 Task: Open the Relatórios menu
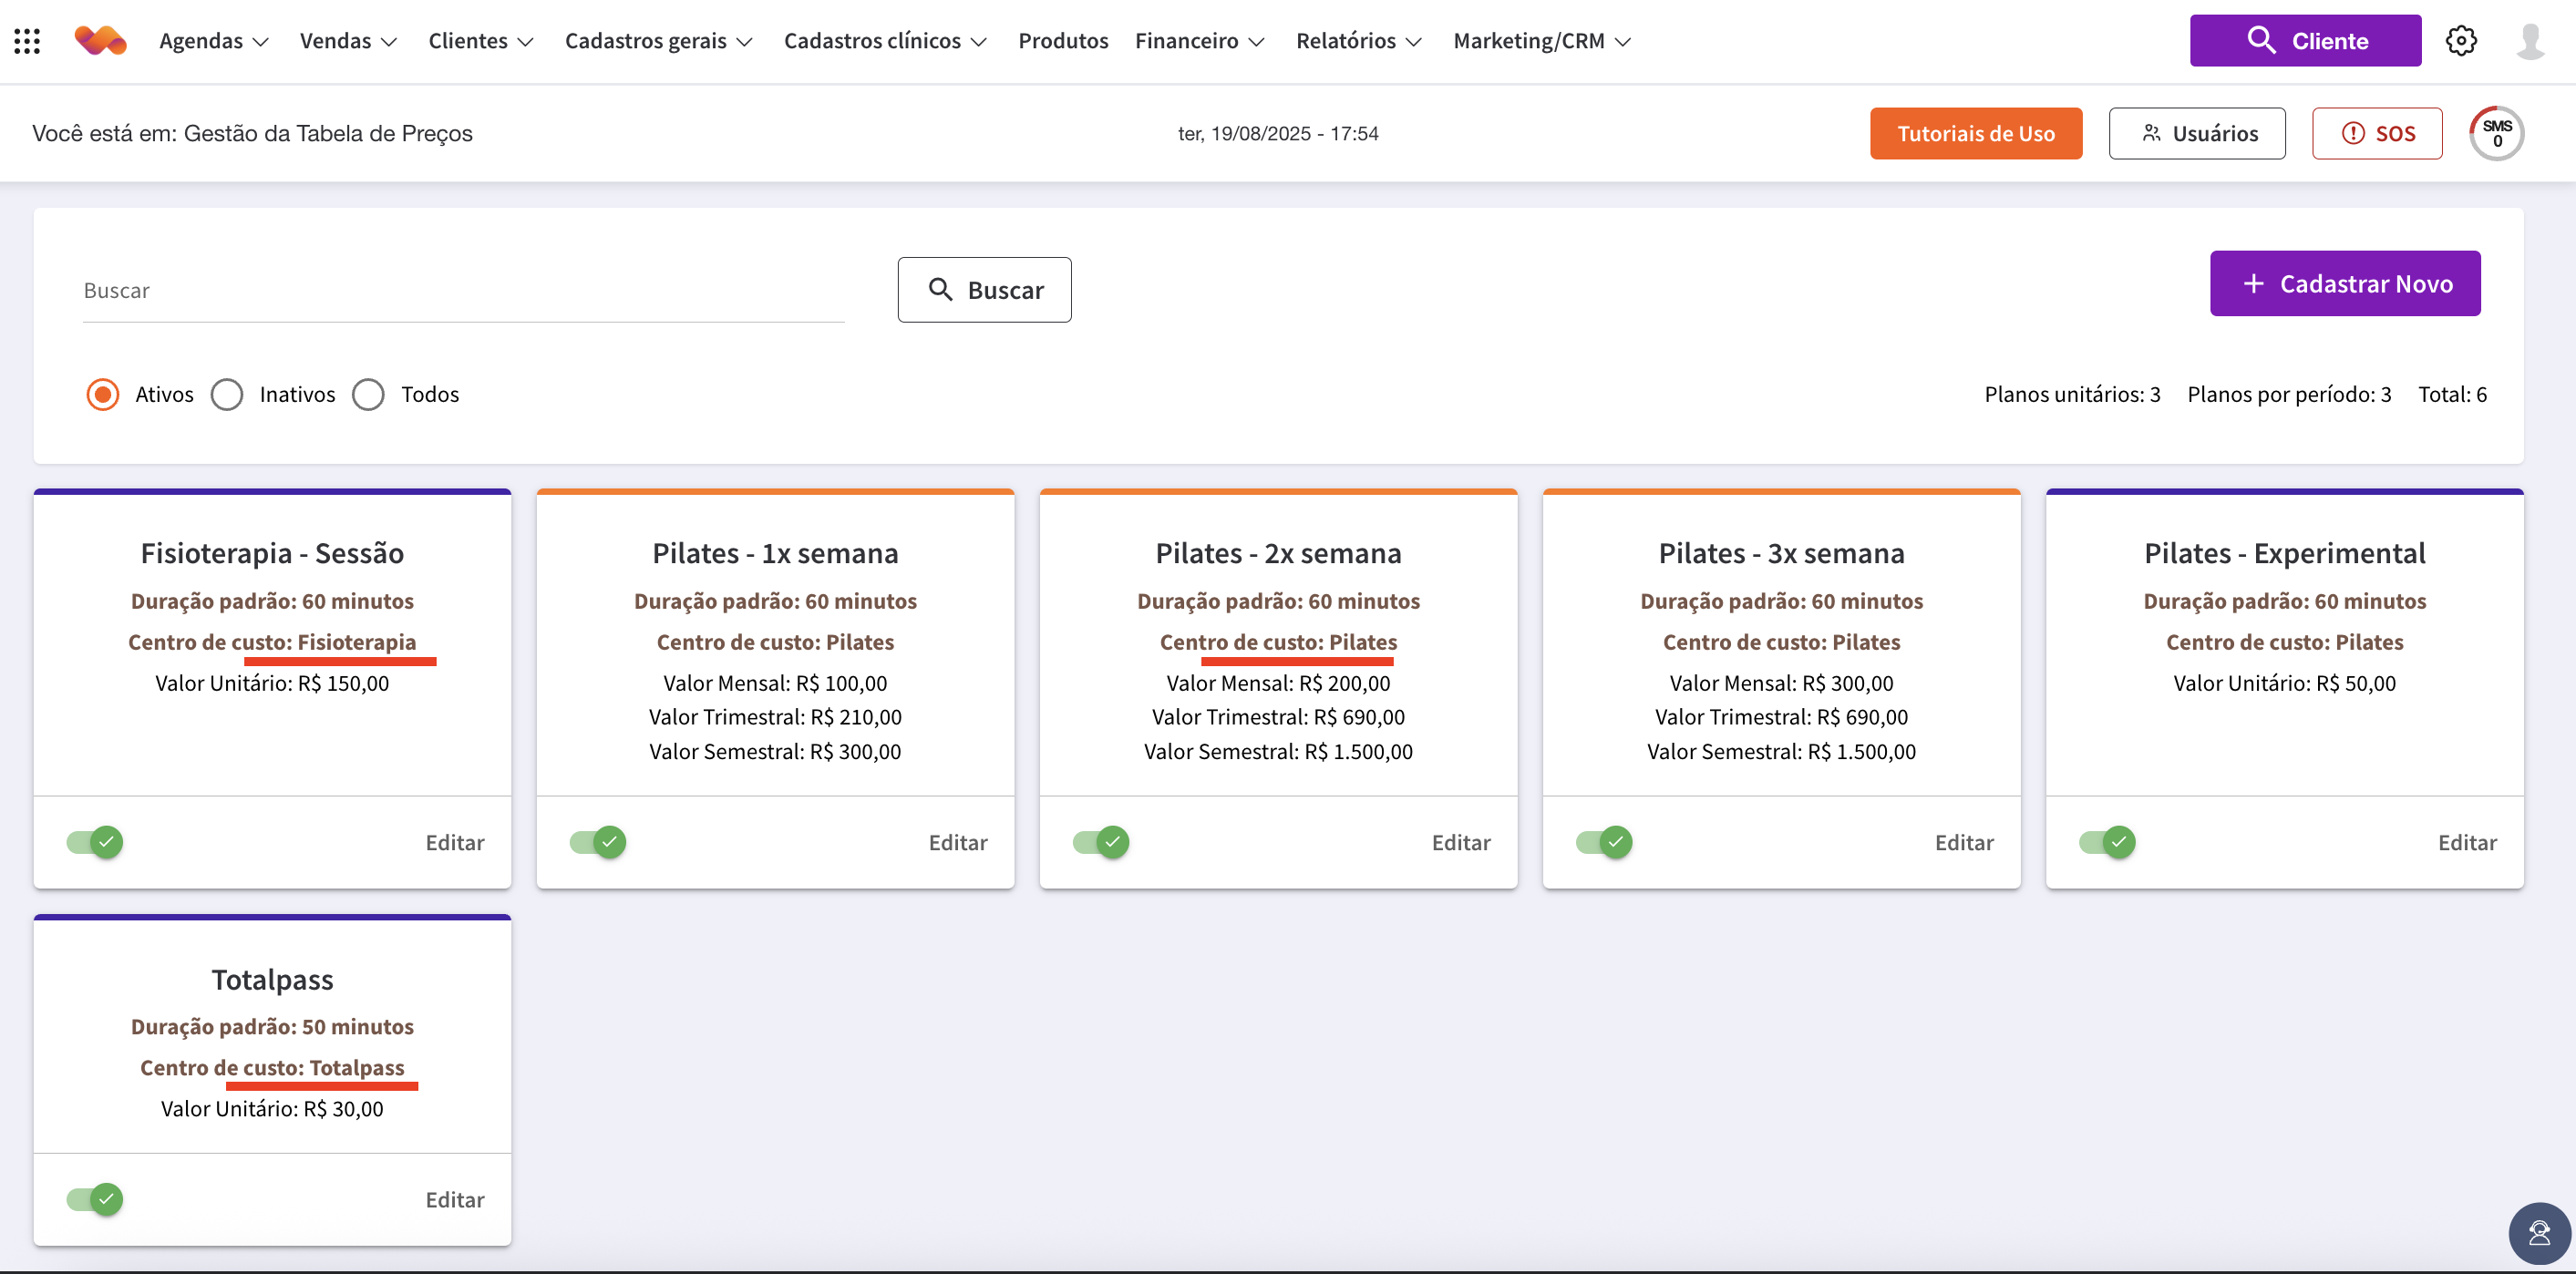[1358, 41]
